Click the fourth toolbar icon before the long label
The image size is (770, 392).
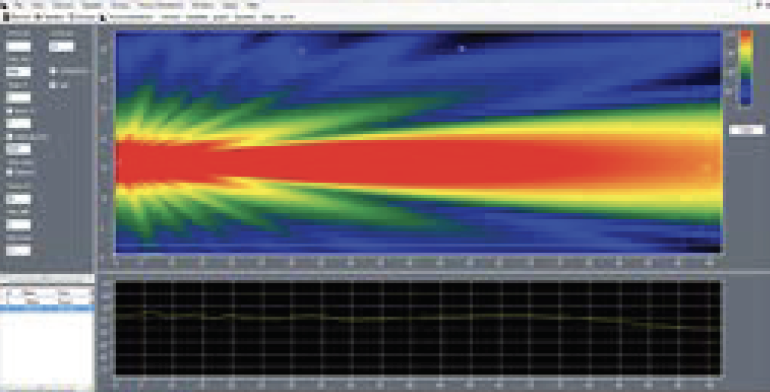103,17
